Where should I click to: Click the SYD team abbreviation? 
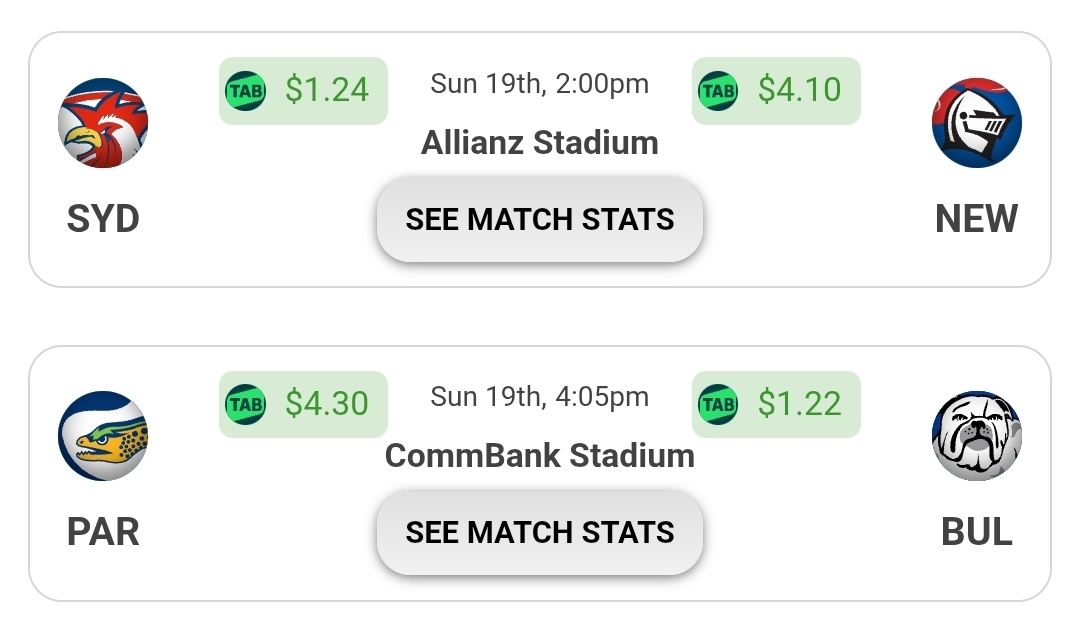103,219
